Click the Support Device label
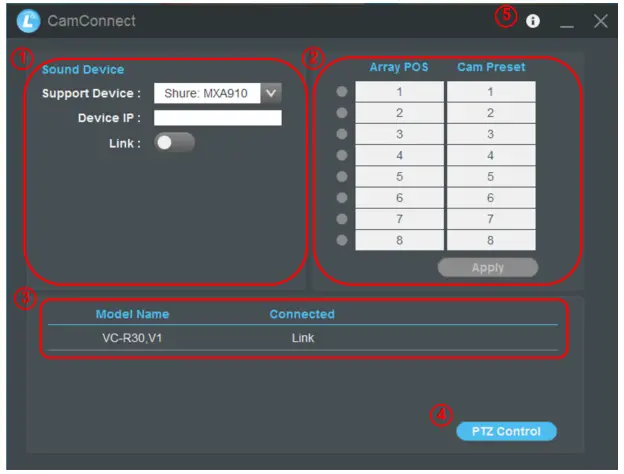Viewport: 624px width, 474px height. pos(91,94)
